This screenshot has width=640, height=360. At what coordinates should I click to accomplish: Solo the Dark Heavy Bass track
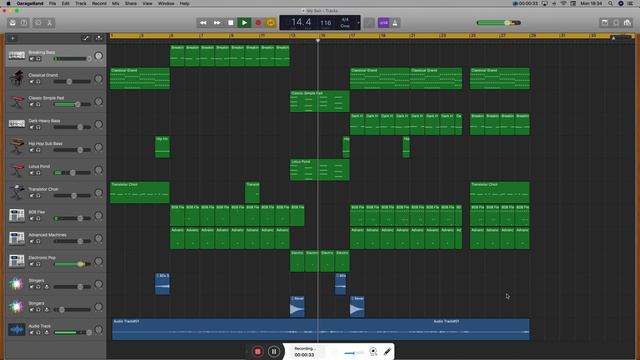pyautogui.click(x=38, y=127)
